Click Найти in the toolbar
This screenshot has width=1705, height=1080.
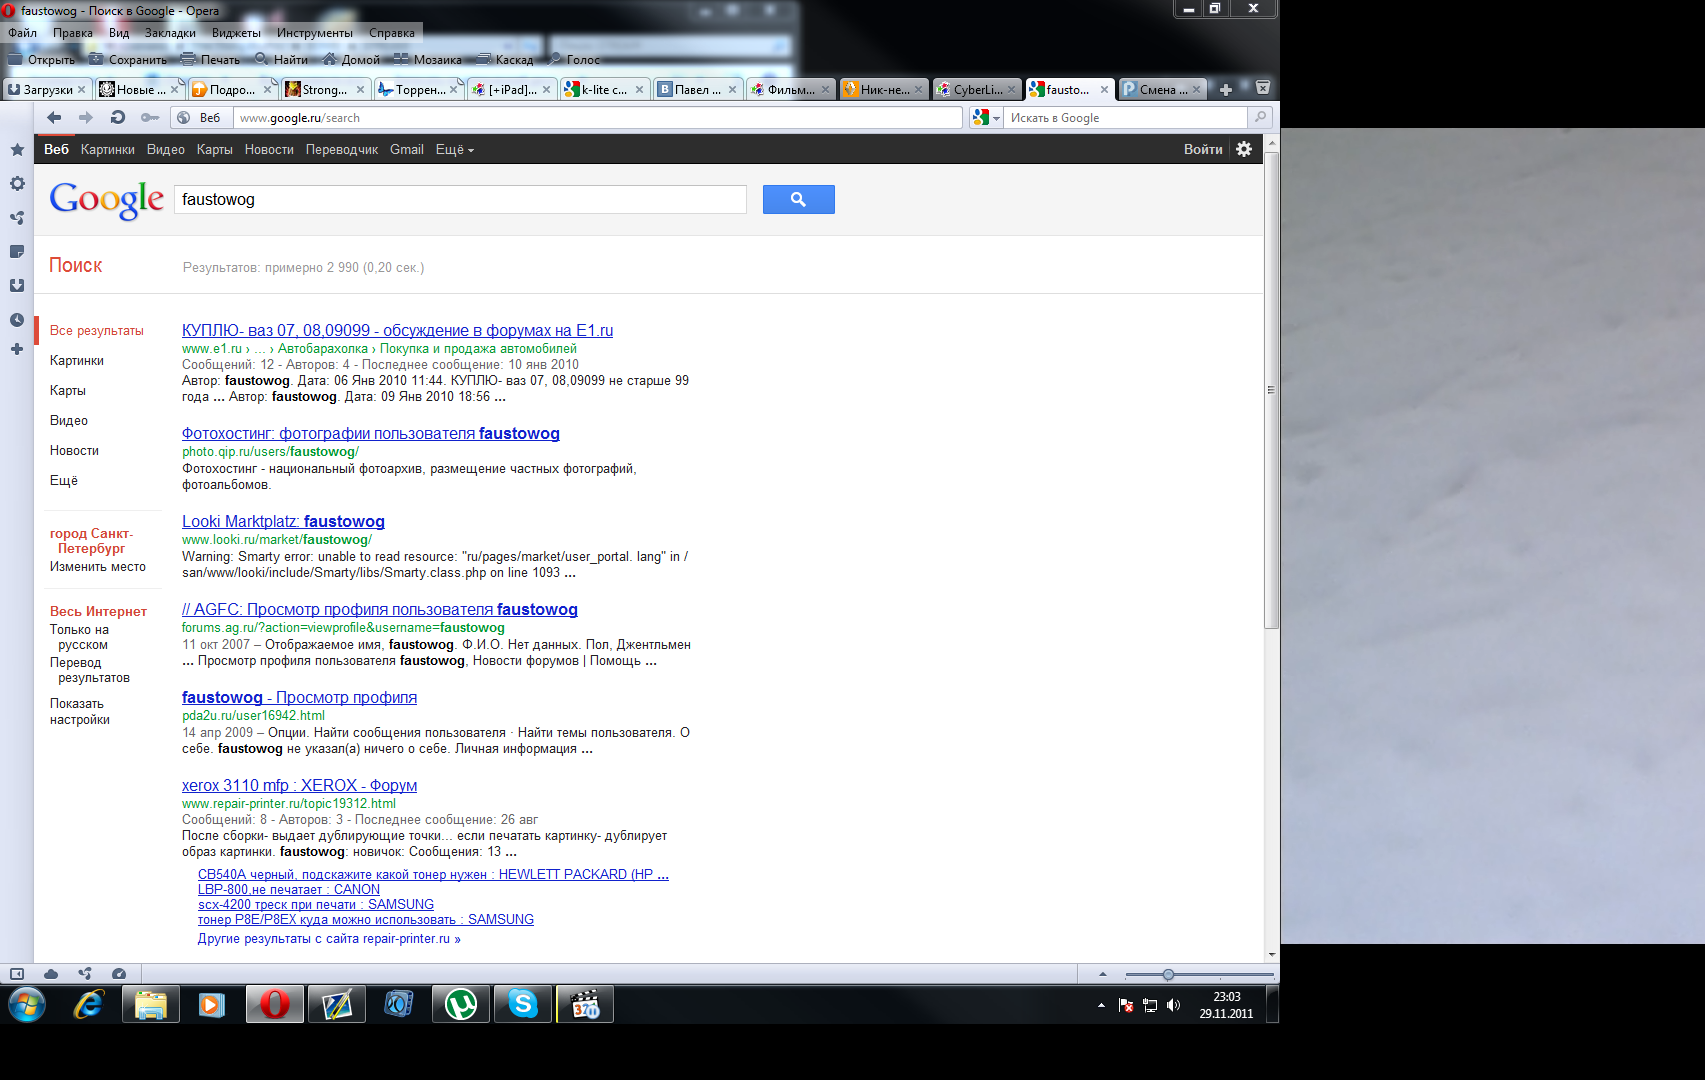[x=281, y=60]
